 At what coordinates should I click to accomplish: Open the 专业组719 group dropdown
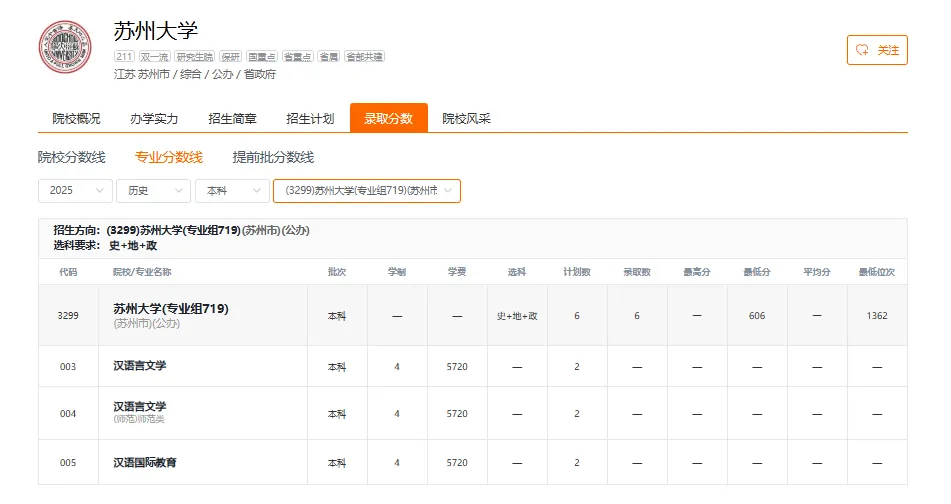(x=367, y=190)
